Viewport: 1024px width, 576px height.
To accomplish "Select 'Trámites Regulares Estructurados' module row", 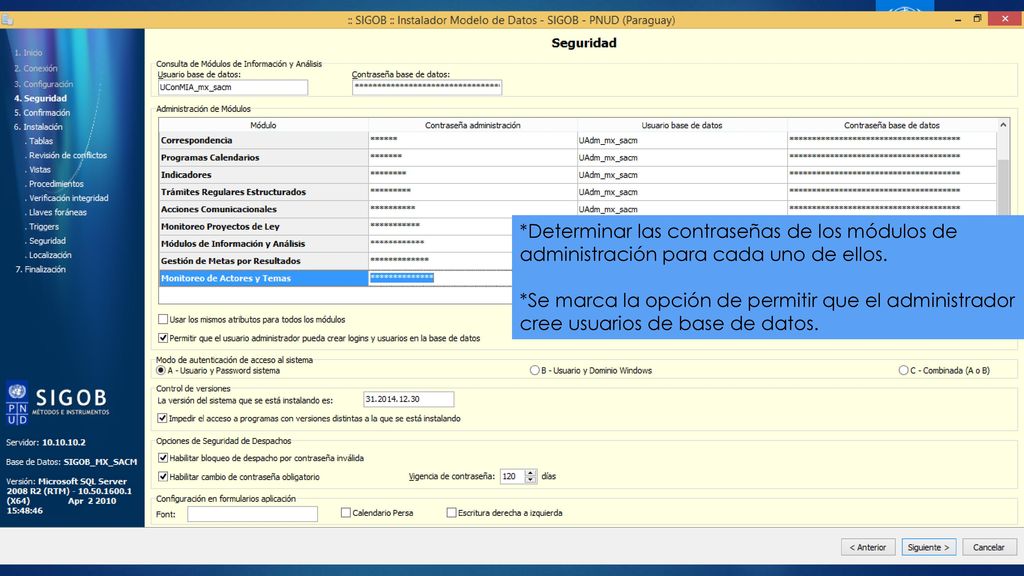I will point(263,192).
